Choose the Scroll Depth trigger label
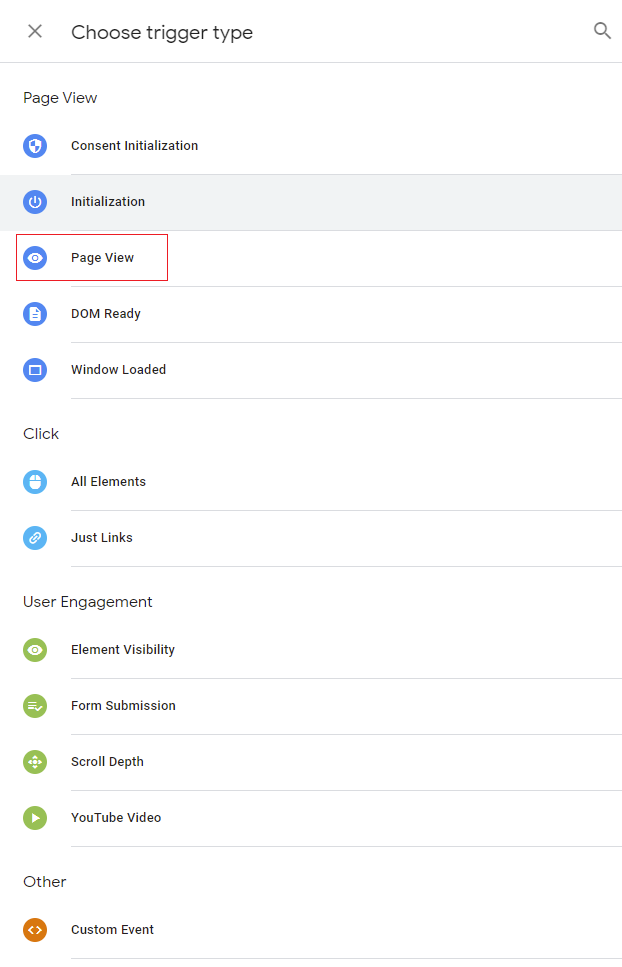 (107, 762)
